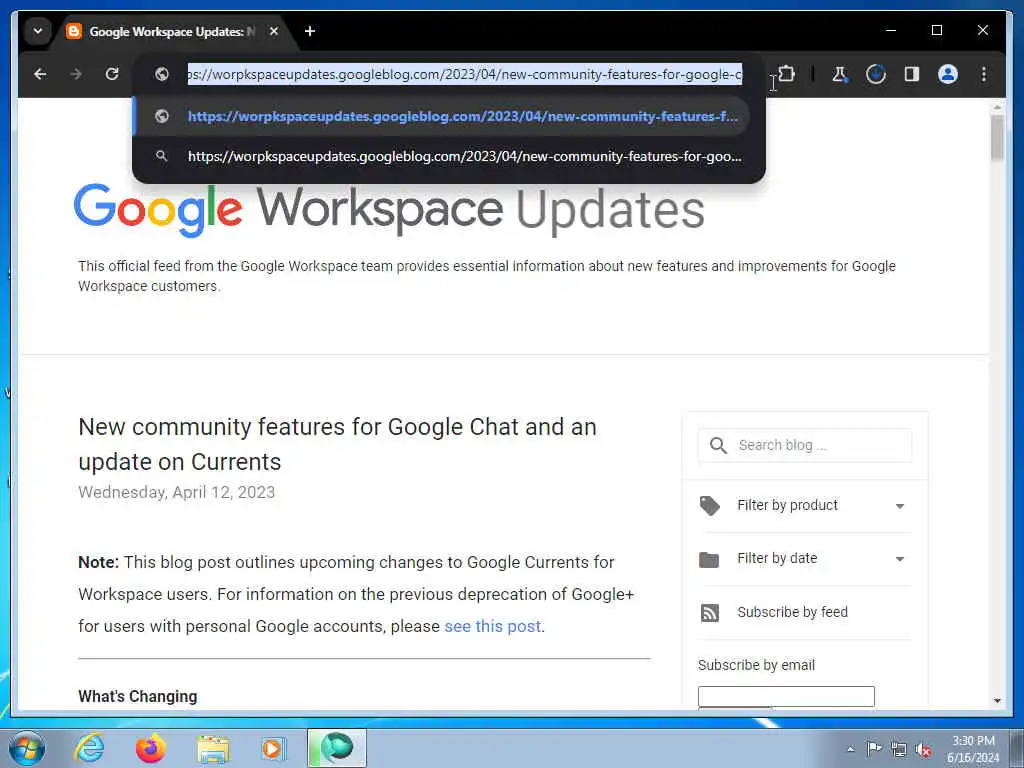This screenshot has width=1024, height=768.
Task: Click the blog search magnifier icon
Action: coord(718,445)
